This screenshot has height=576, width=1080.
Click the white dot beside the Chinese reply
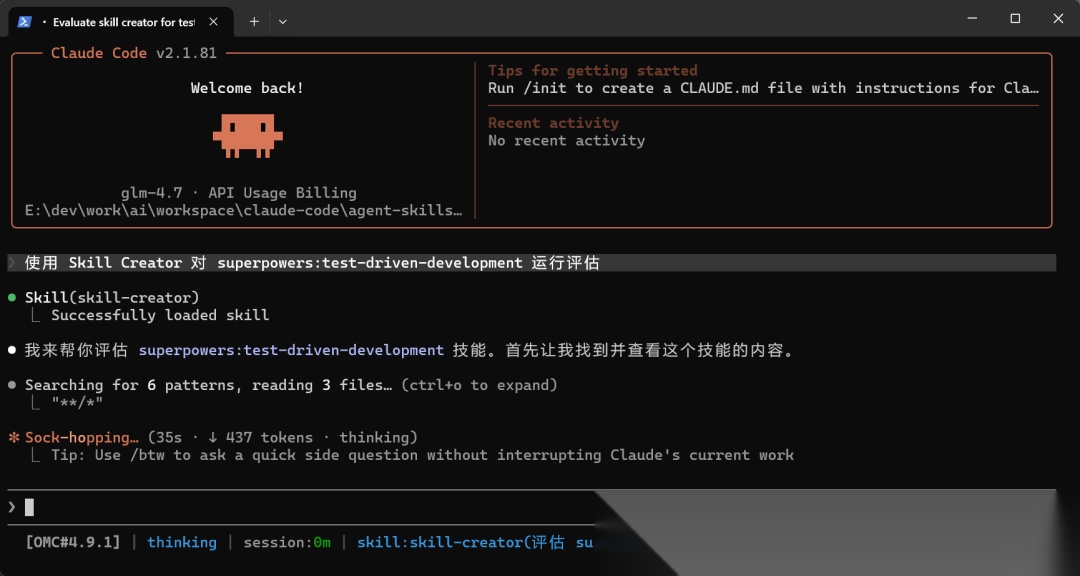coord(12,350)
